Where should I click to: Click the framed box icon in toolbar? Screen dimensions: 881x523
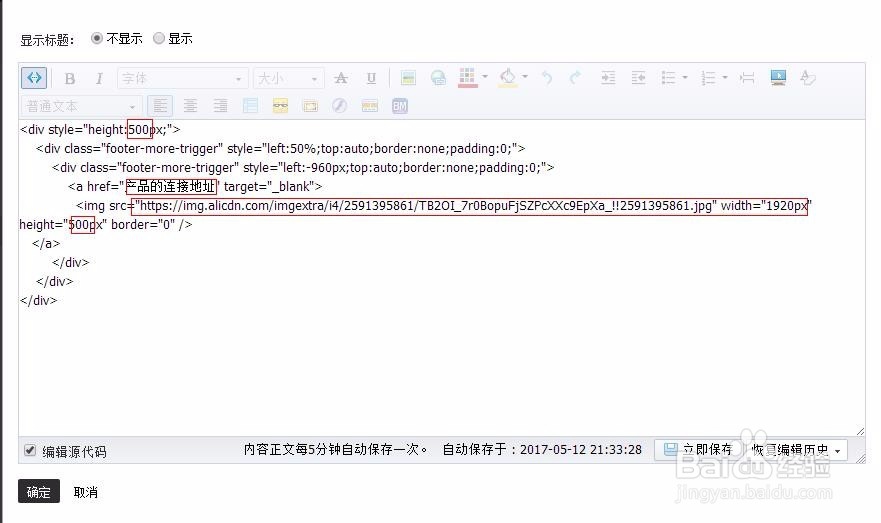pyautogui.click(x=310, y=106)
